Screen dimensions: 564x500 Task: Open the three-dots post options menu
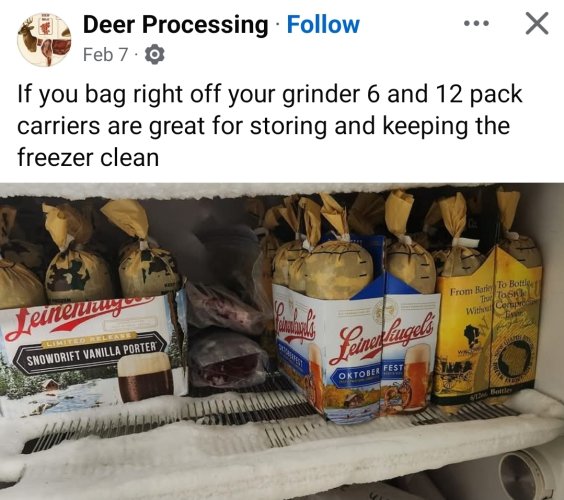(476, 24)
